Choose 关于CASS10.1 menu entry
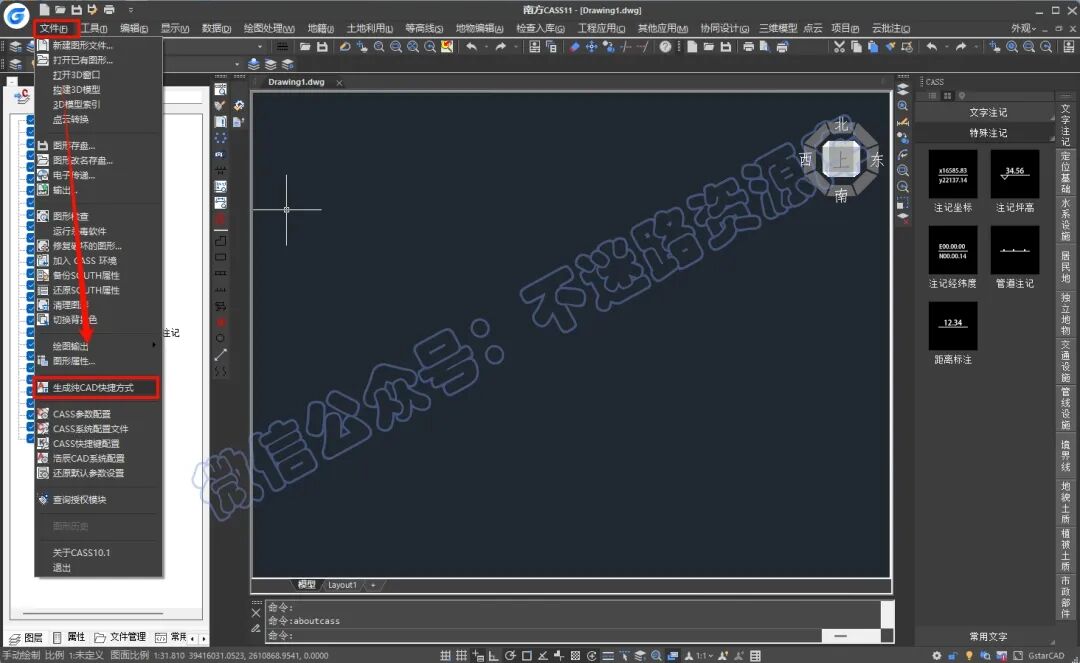This screenshot has height=663, width=1080. click(98, 553)
